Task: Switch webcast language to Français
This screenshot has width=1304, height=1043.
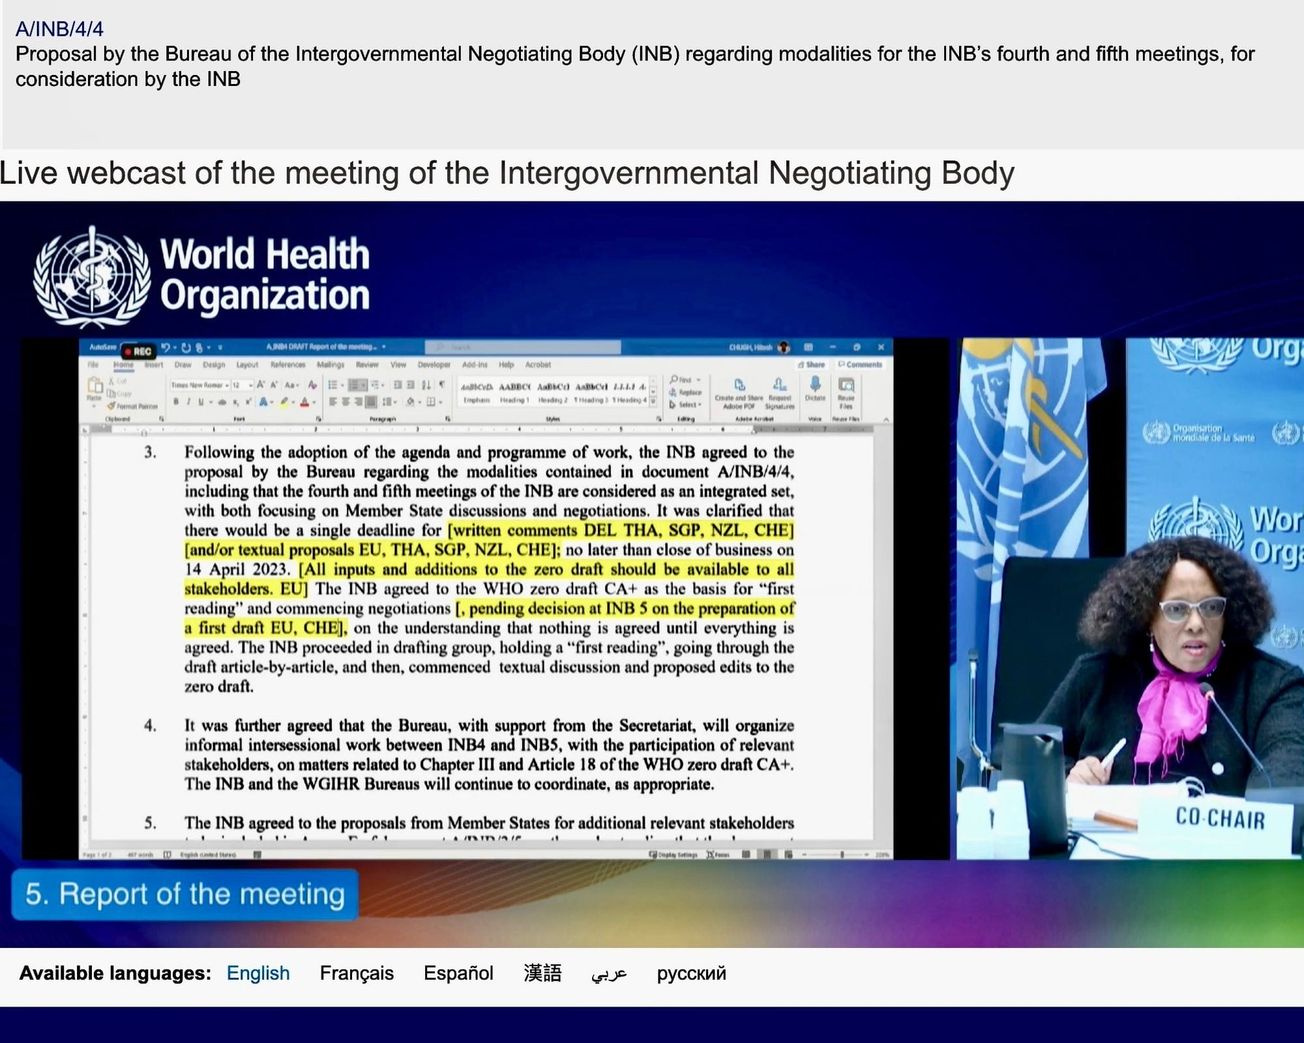Action: point(356,972)
